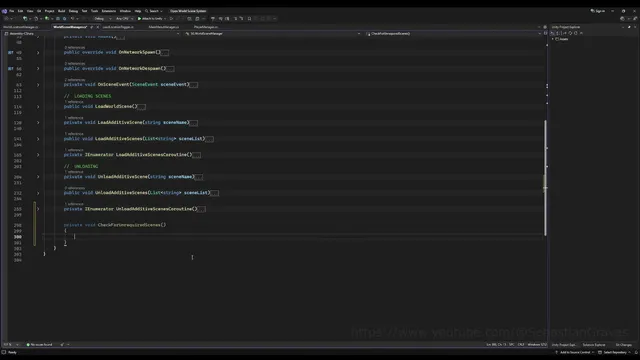This screenshot has height=360, width=640.
Task: Click the Search box in title bar
Action: (x=154, y=11)
